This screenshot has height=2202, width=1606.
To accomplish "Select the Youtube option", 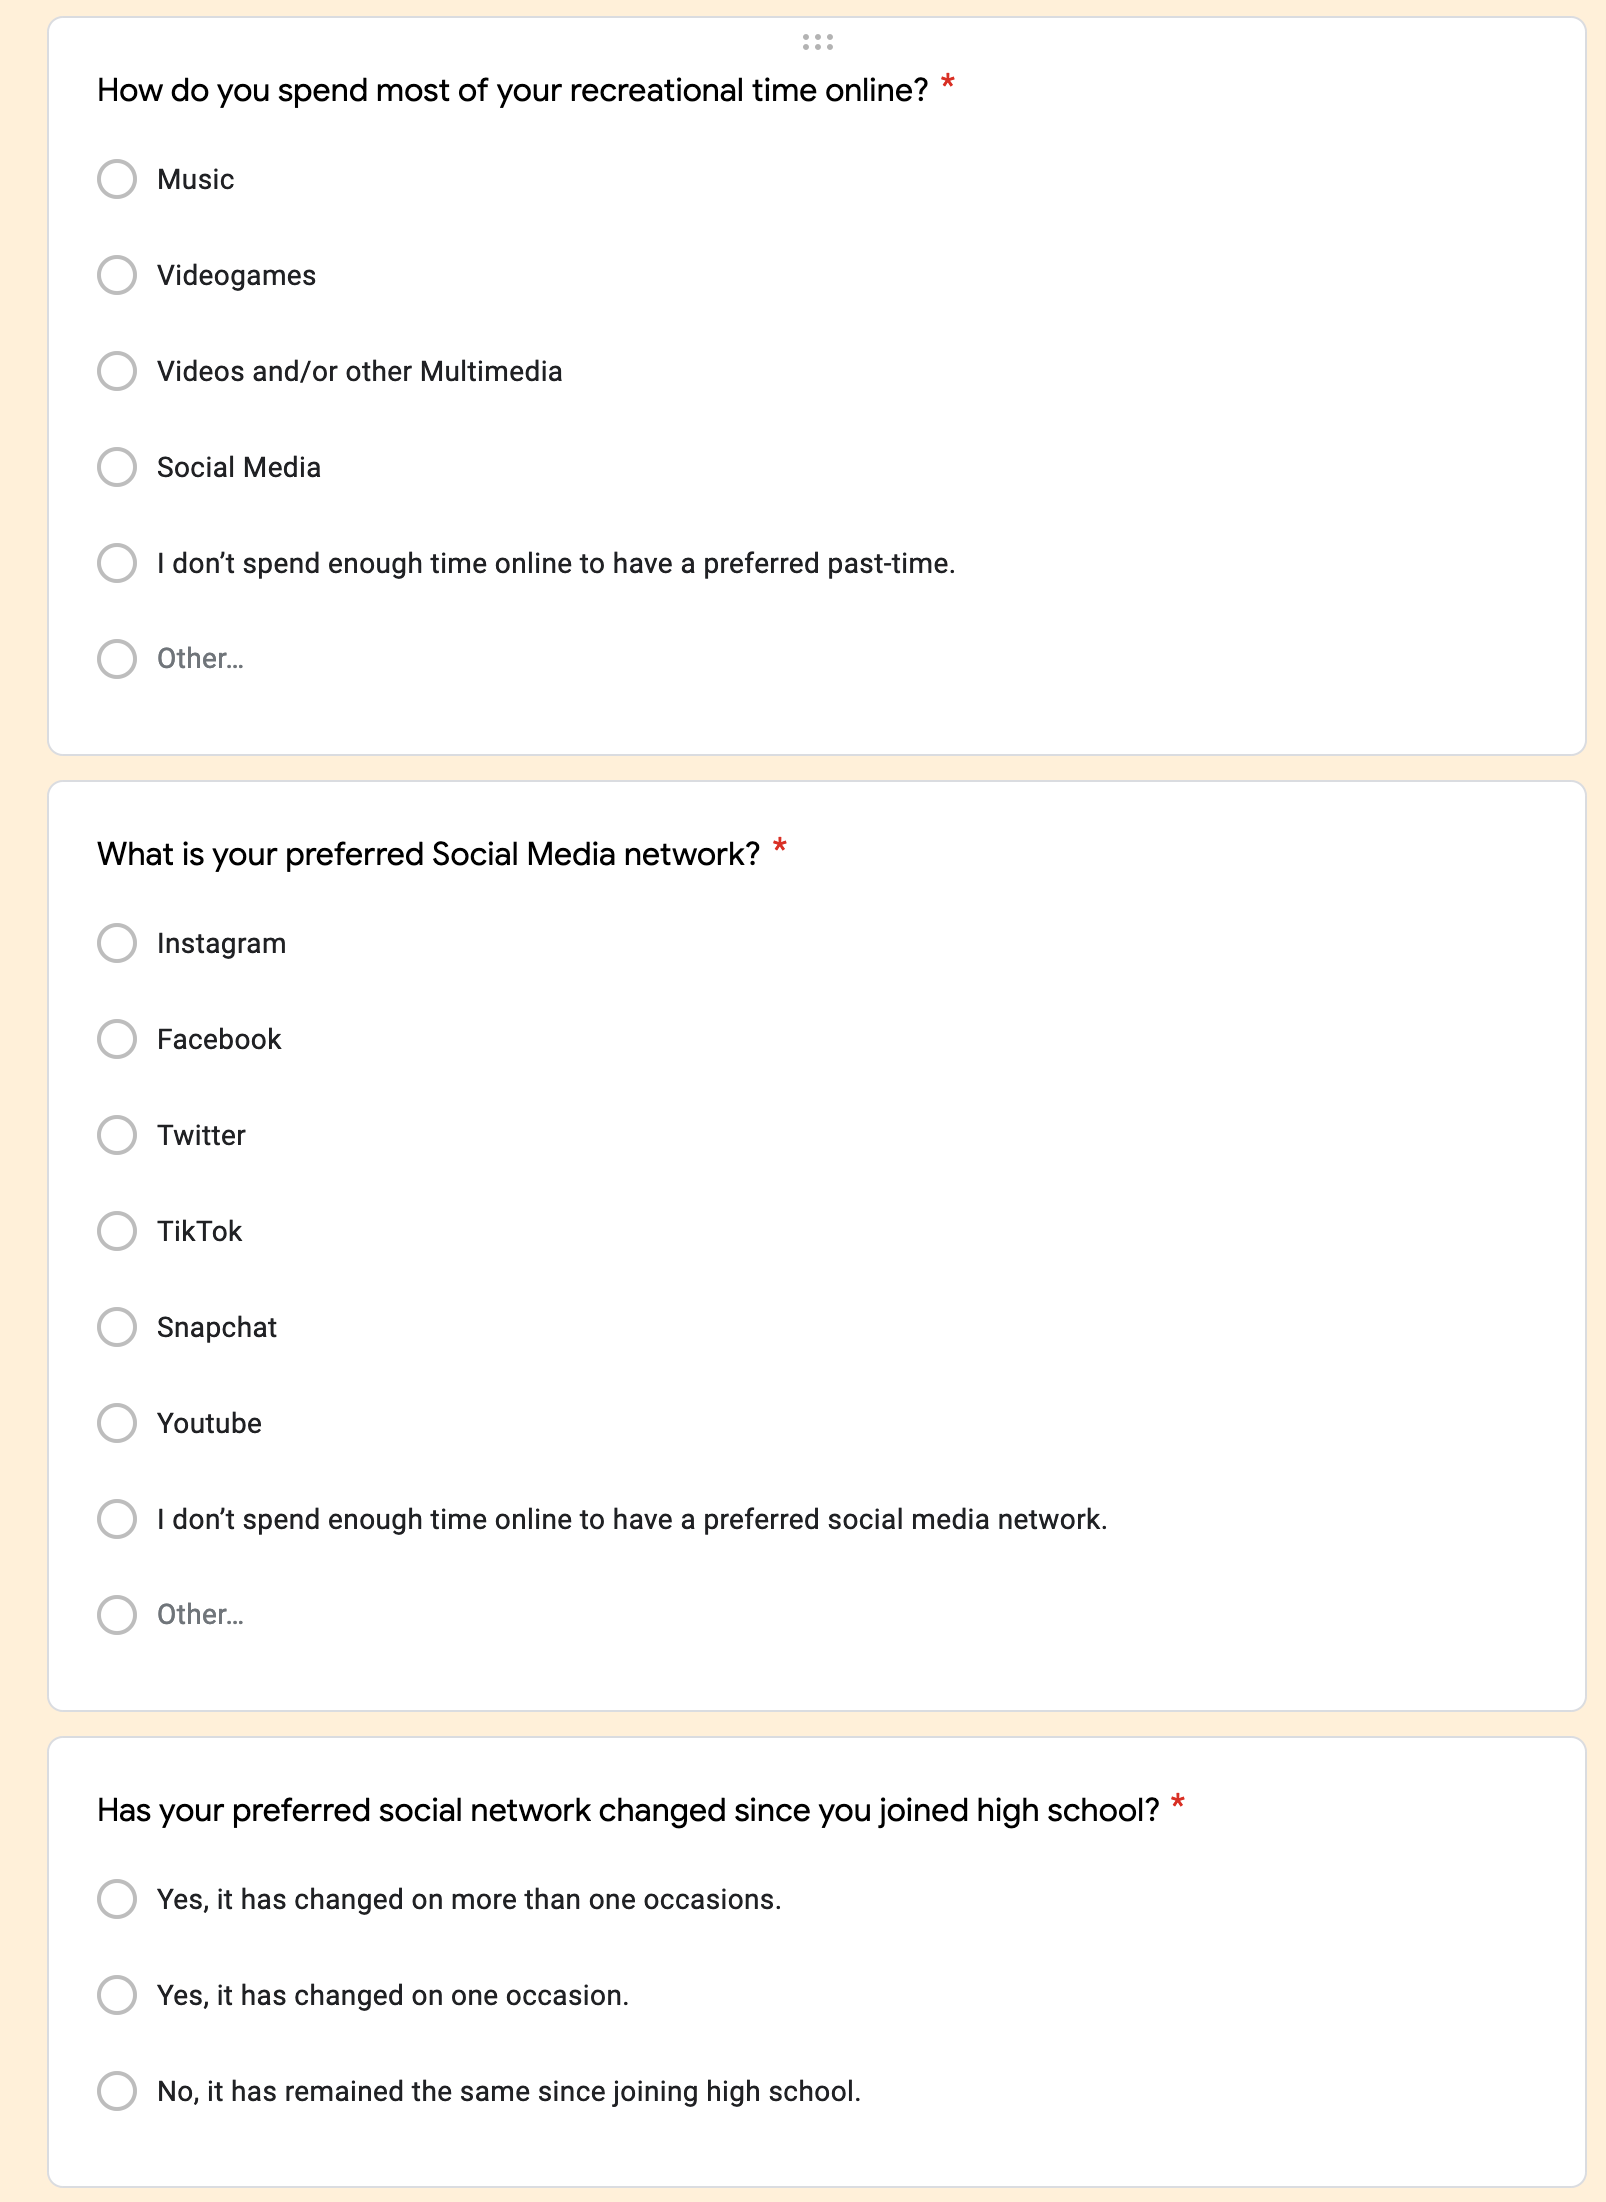I will pos(117,1423).
